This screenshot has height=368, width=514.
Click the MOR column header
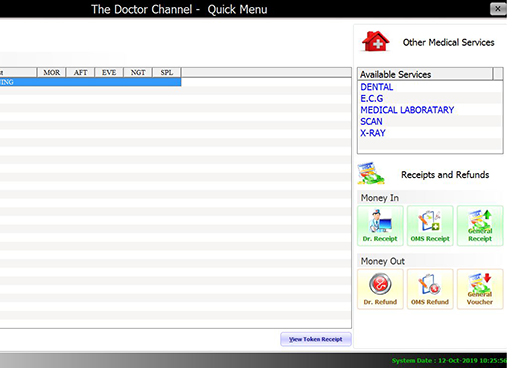click(x=51, y=72)
